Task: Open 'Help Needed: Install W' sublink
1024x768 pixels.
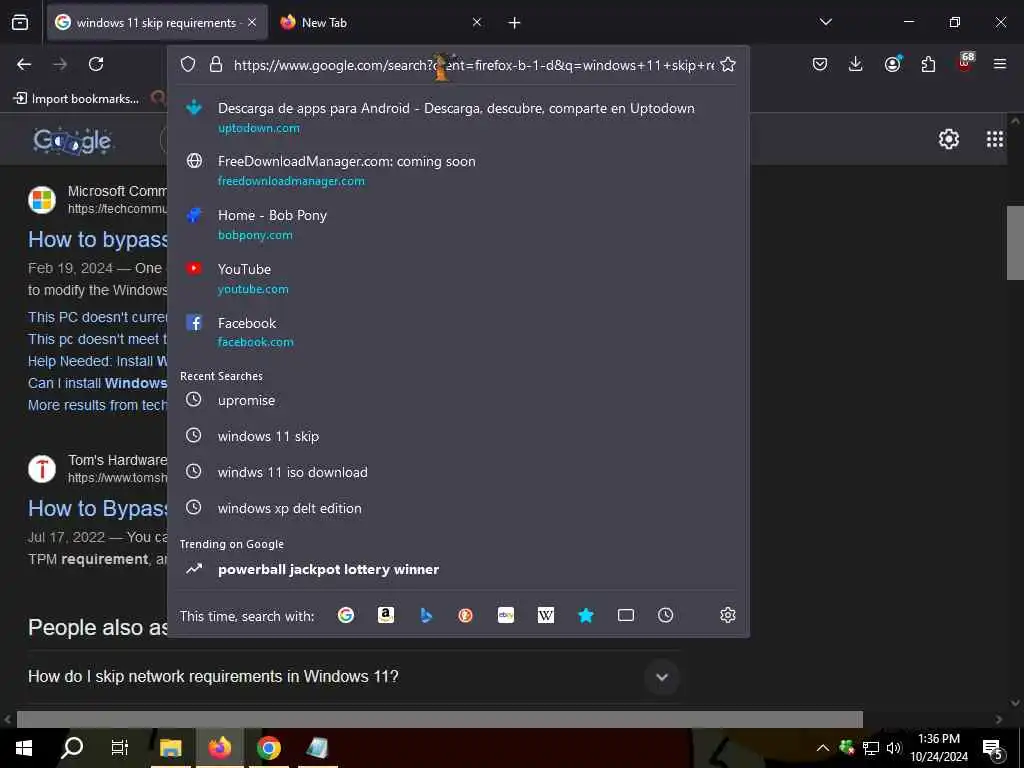Action: point(97,361)
